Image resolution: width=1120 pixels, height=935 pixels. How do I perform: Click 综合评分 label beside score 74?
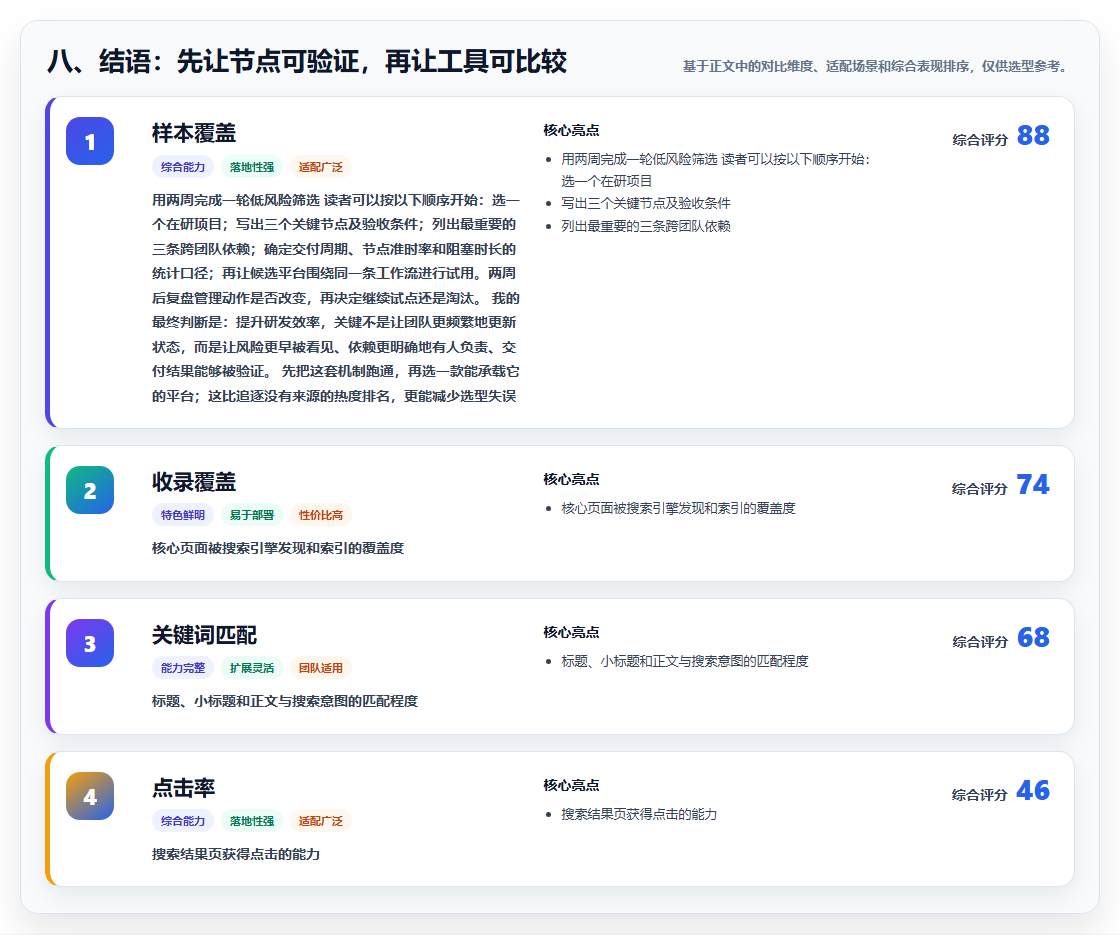coord(980,489)
